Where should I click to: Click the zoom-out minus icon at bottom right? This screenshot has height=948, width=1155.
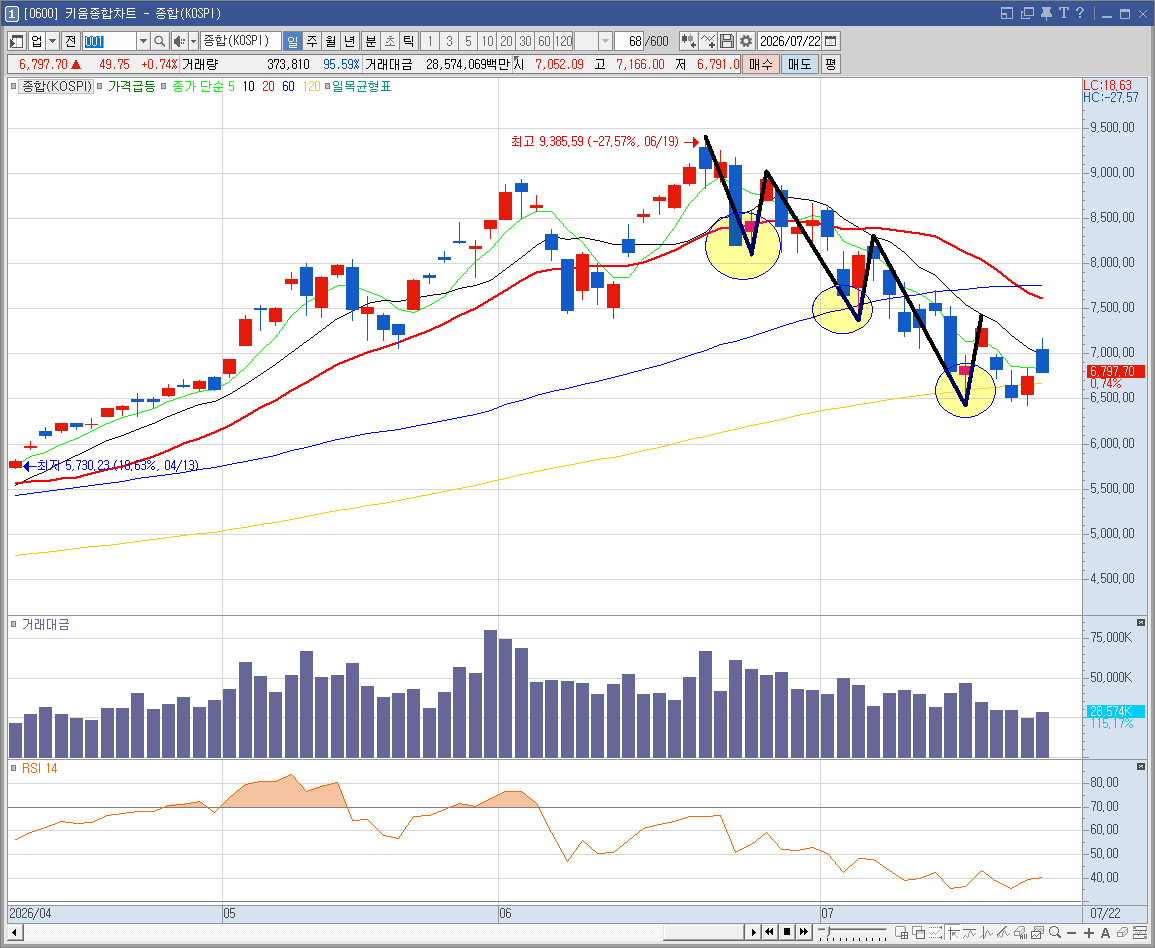[x=1072, y=933]
